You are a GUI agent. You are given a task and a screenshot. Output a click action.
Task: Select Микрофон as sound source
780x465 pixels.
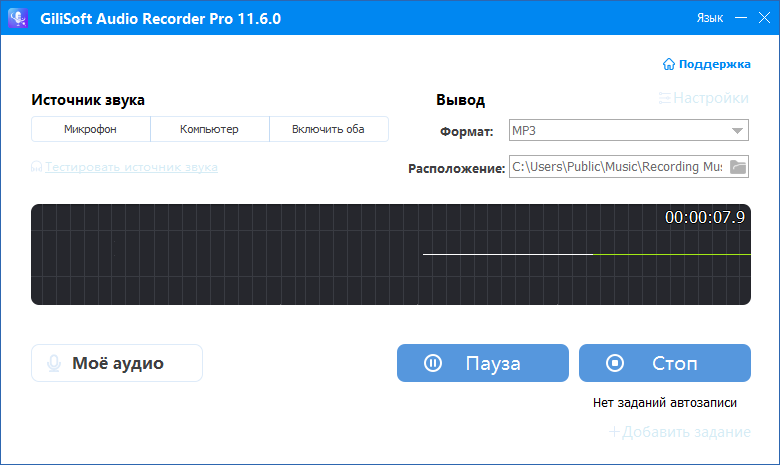click(x=91, y=129)
